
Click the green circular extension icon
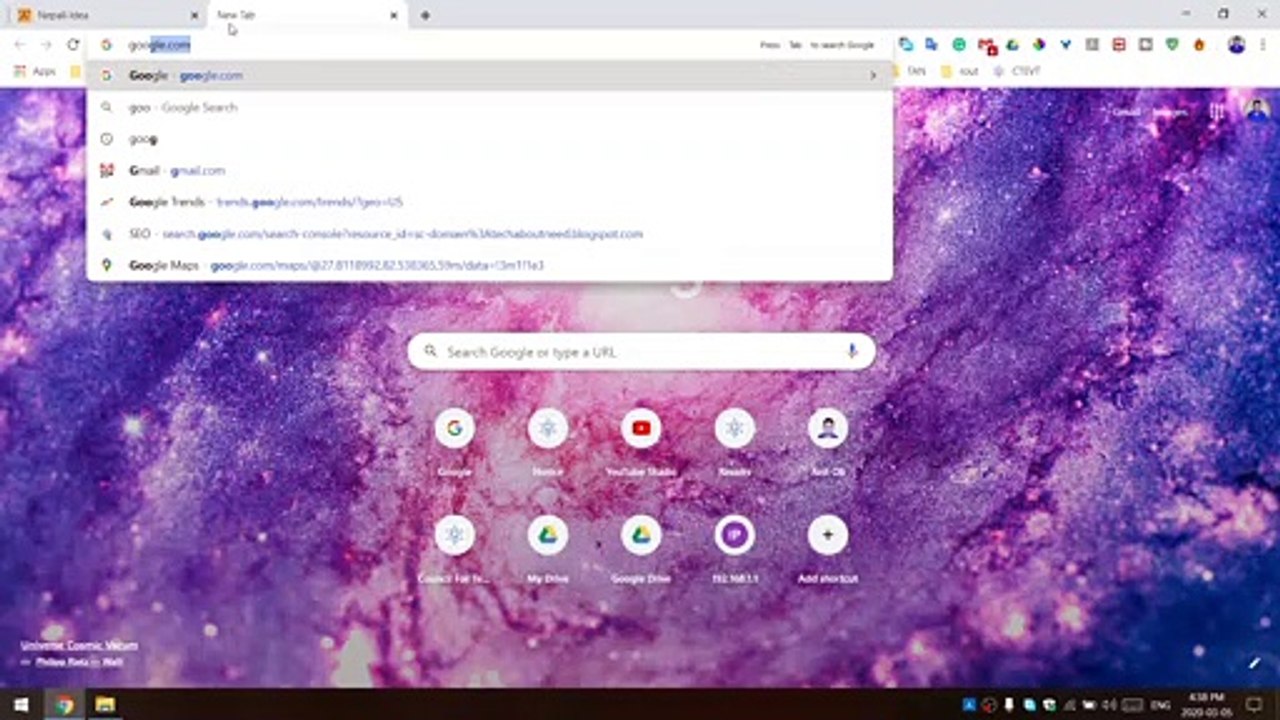(x=959, y=45)
